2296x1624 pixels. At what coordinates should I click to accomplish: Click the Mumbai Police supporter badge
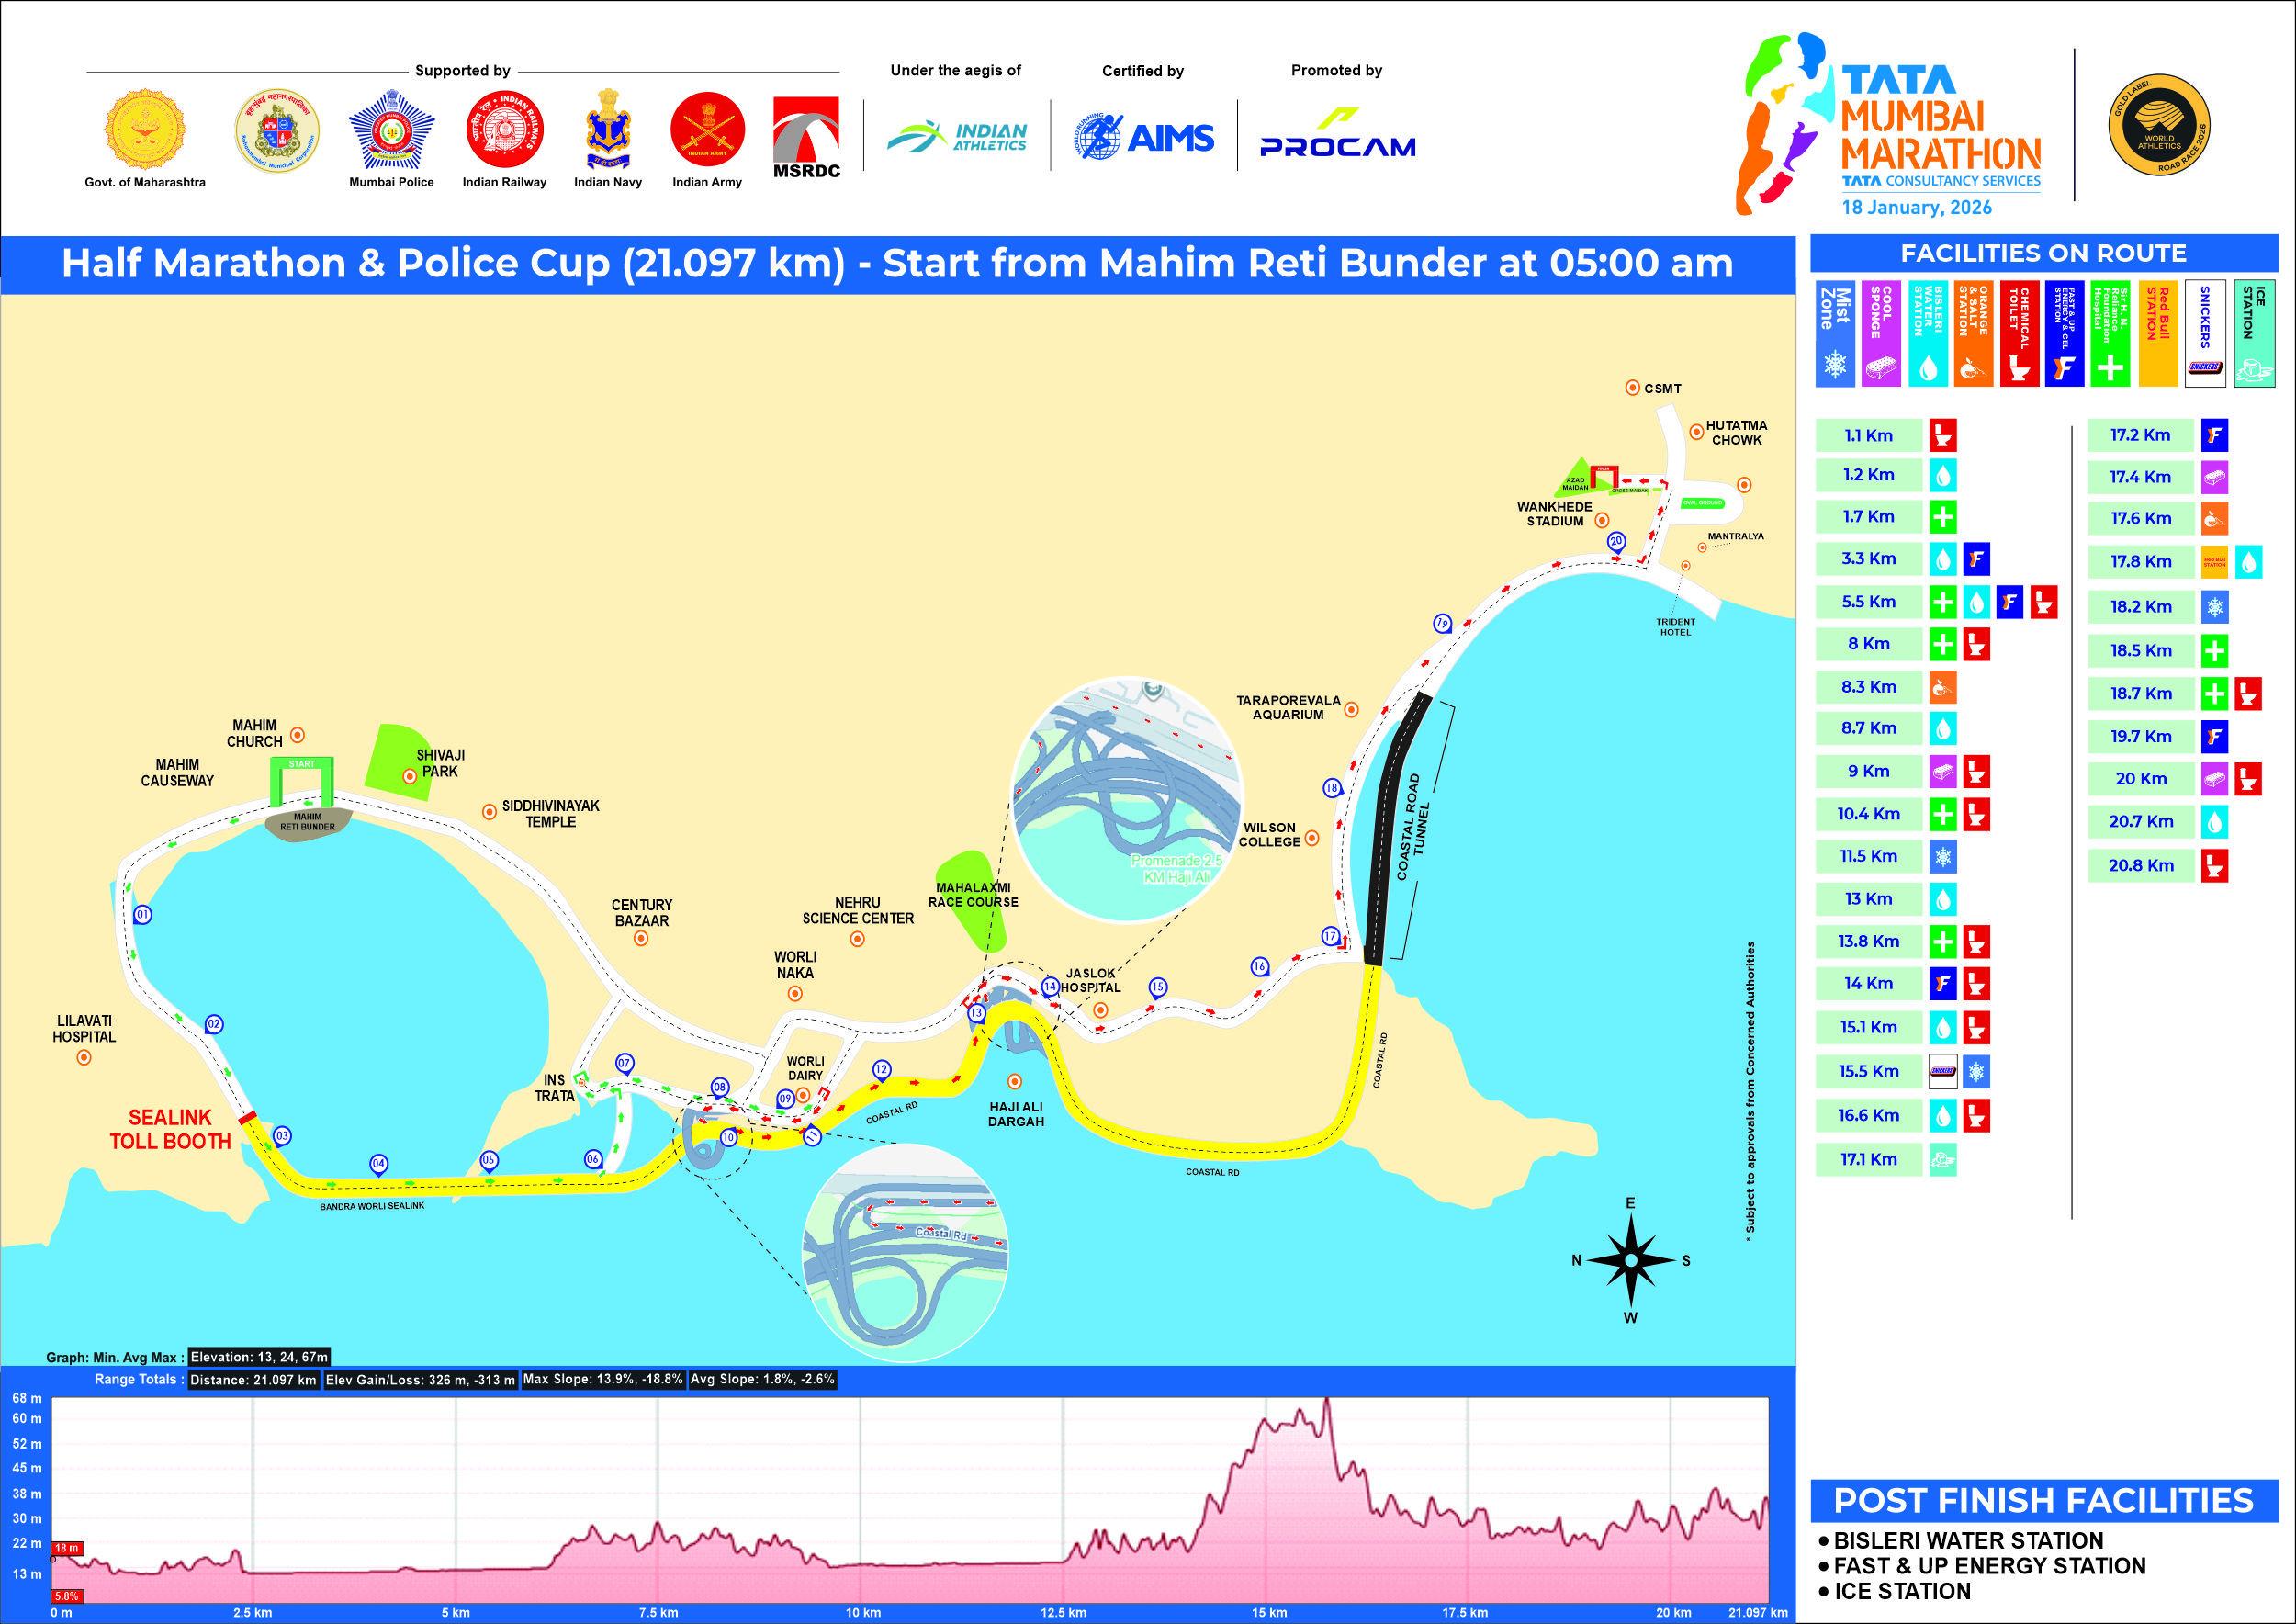tap(391, 131)
